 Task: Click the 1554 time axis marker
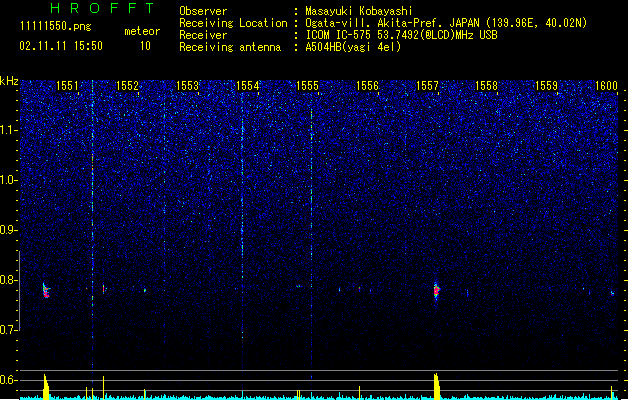[248, 86]
